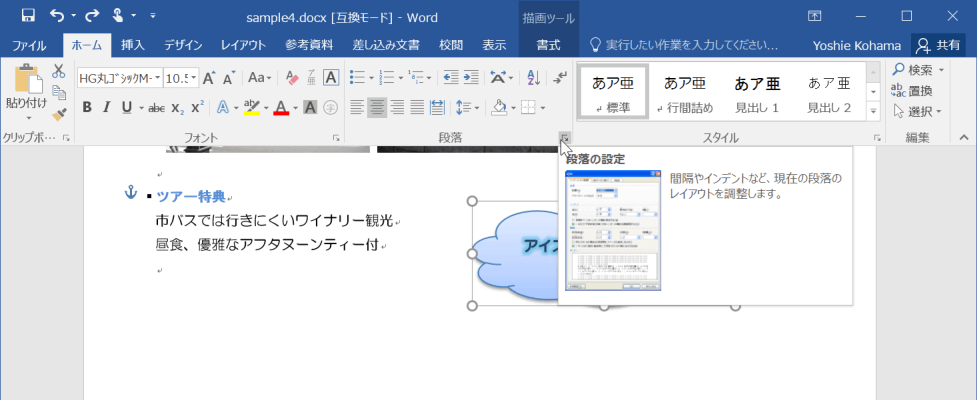Save the document with the floppy disk icon

(27, 17)
